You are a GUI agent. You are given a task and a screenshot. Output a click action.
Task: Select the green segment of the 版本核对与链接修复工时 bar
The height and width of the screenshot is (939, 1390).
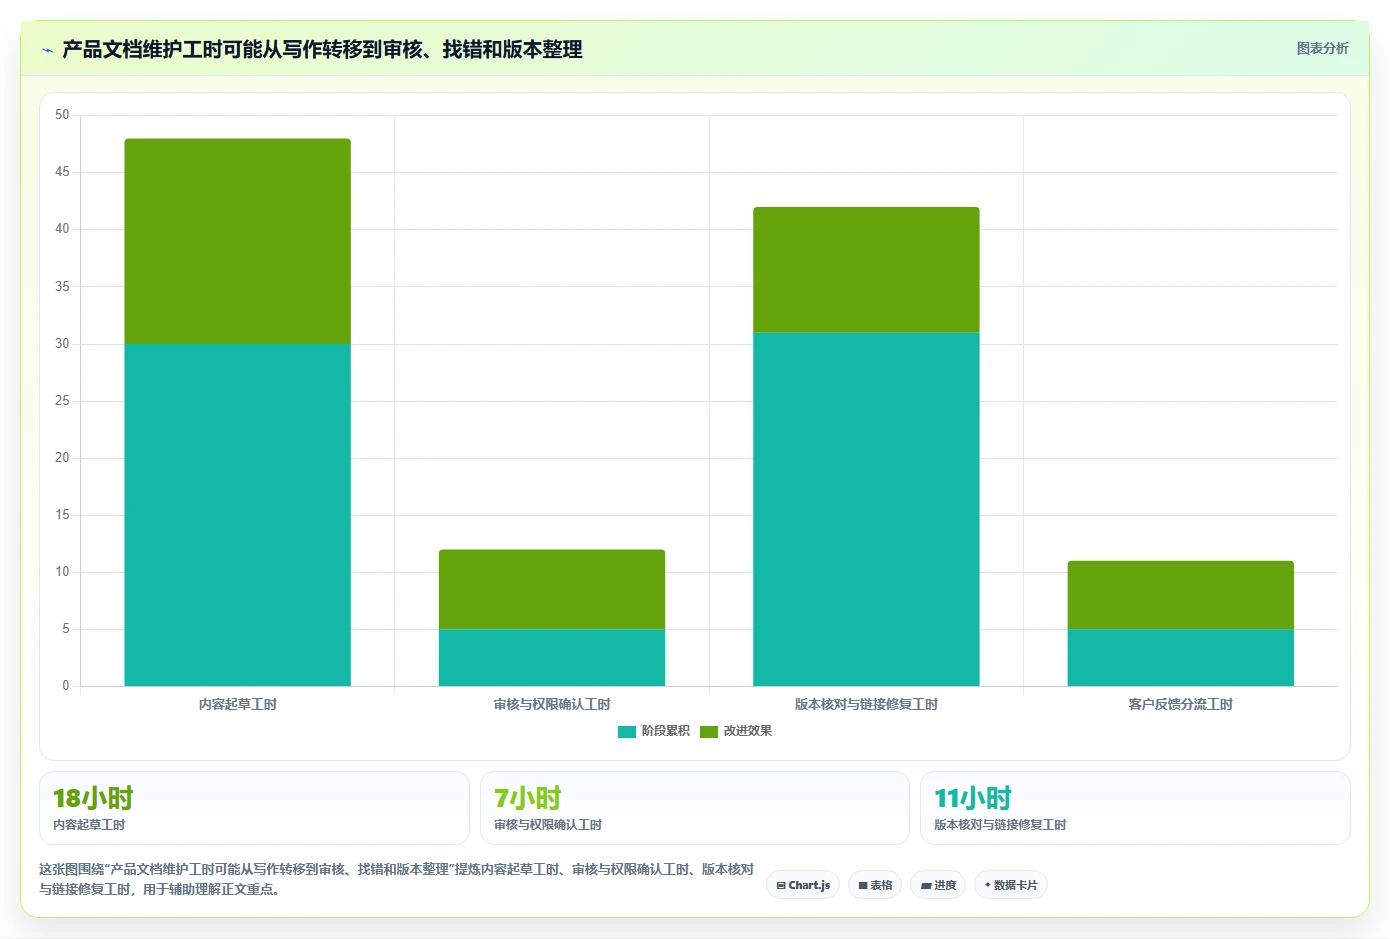[866, 270]
